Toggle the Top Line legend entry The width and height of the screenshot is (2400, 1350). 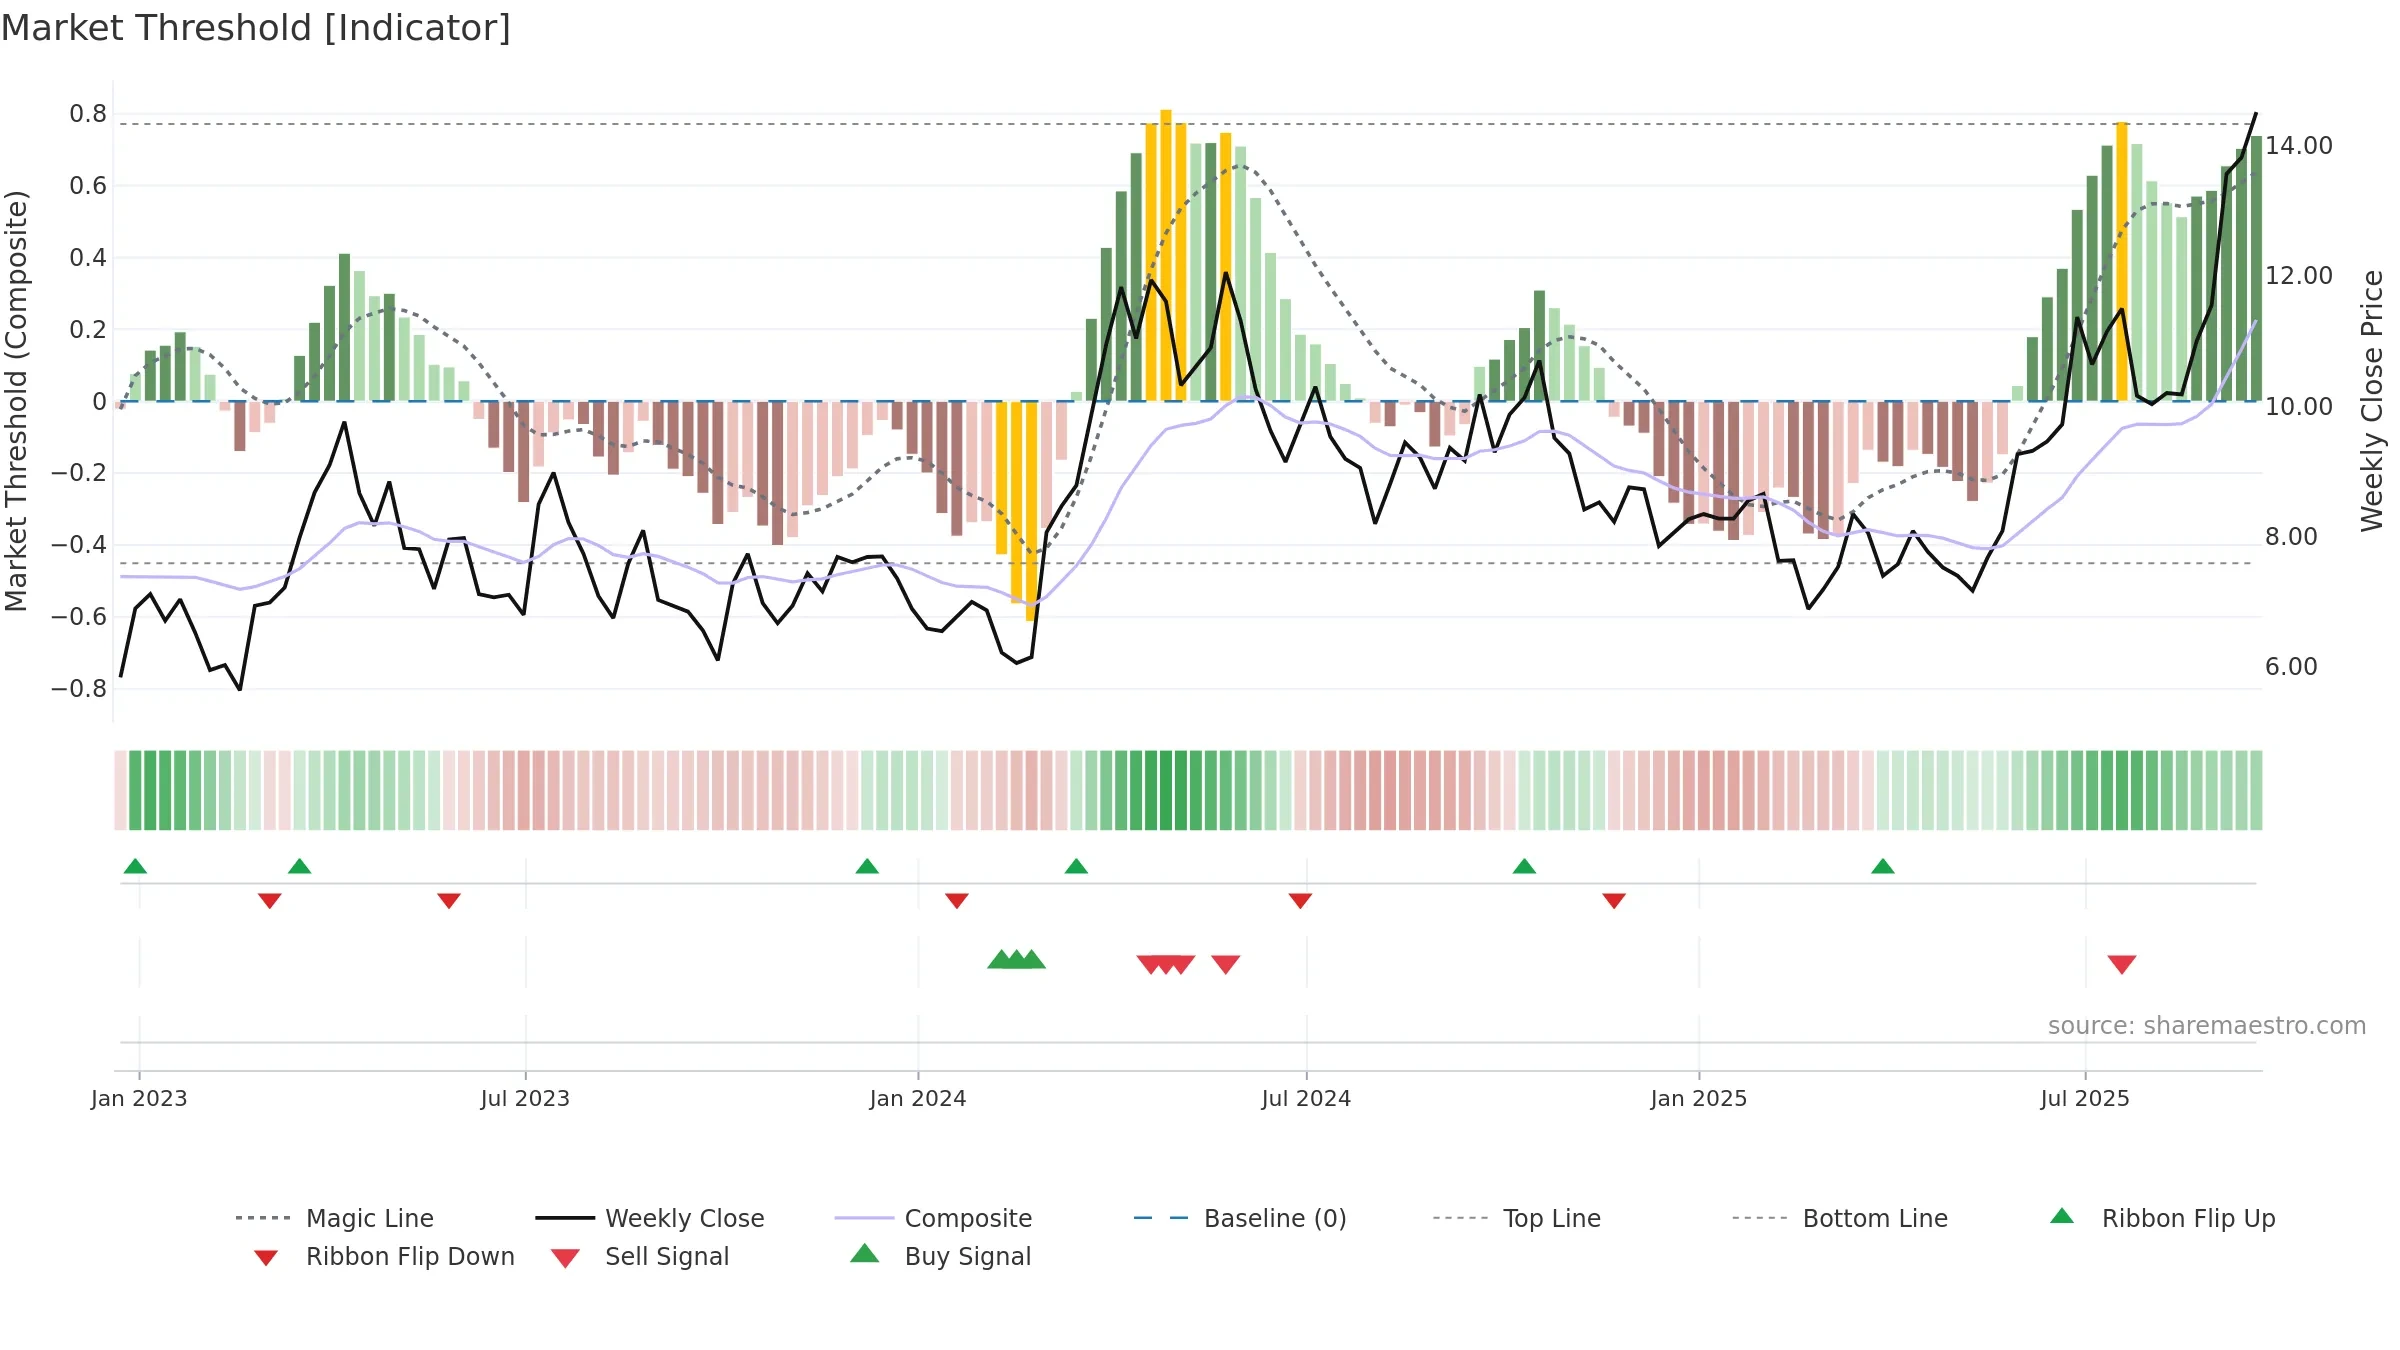click(x=1517, y=1218)
